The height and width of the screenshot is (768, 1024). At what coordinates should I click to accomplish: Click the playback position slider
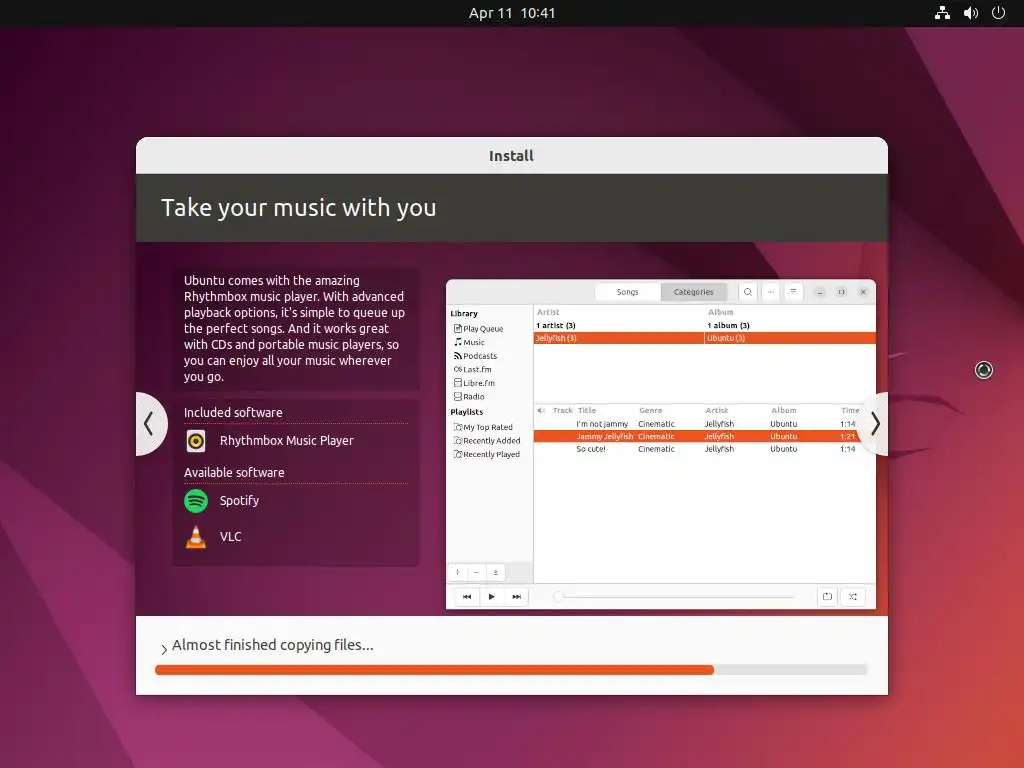(x=674, y=597)
